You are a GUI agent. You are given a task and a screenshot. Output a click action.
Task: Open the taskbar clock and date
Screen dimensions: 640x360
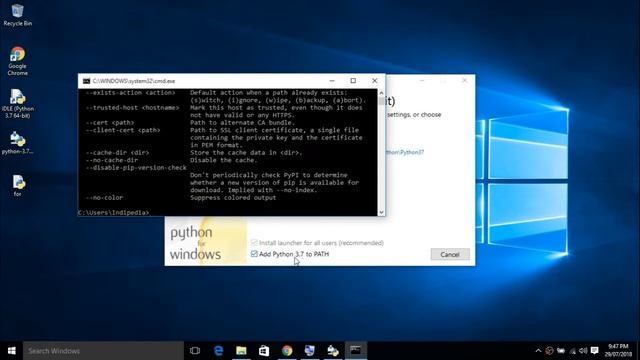(618, 351)
